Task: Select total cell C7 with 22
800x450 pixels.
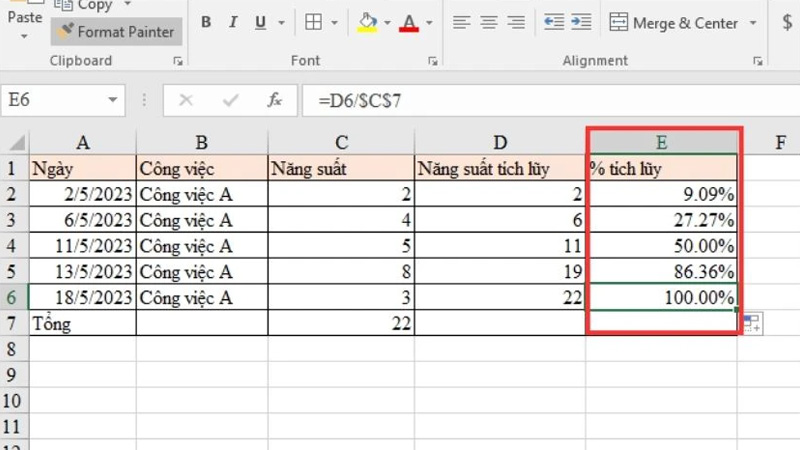Action: tap(341, 323)
